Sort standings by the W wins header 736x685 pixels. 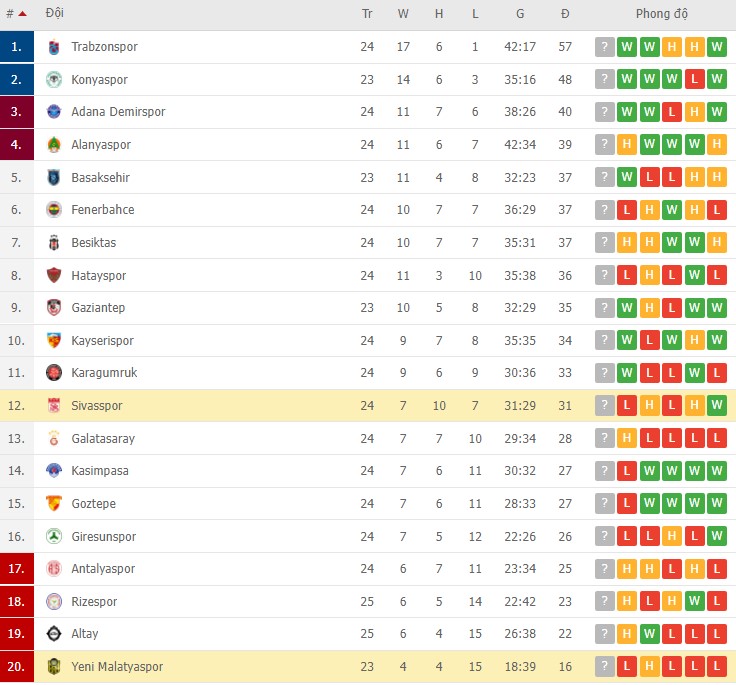click(403, 14)
